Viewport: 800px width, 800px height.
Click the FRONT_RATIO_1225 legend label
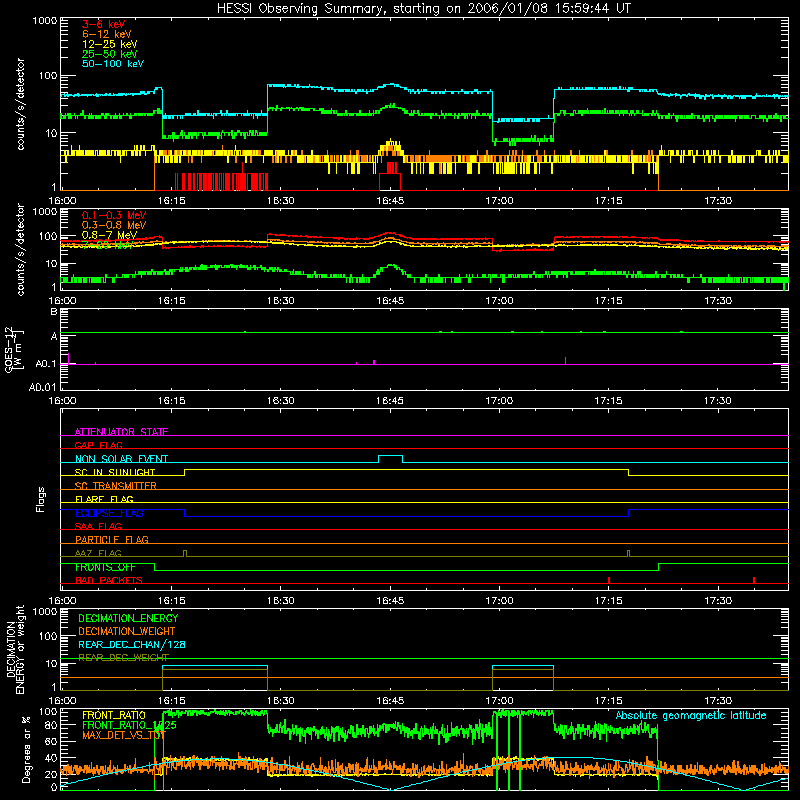point(129,725)
